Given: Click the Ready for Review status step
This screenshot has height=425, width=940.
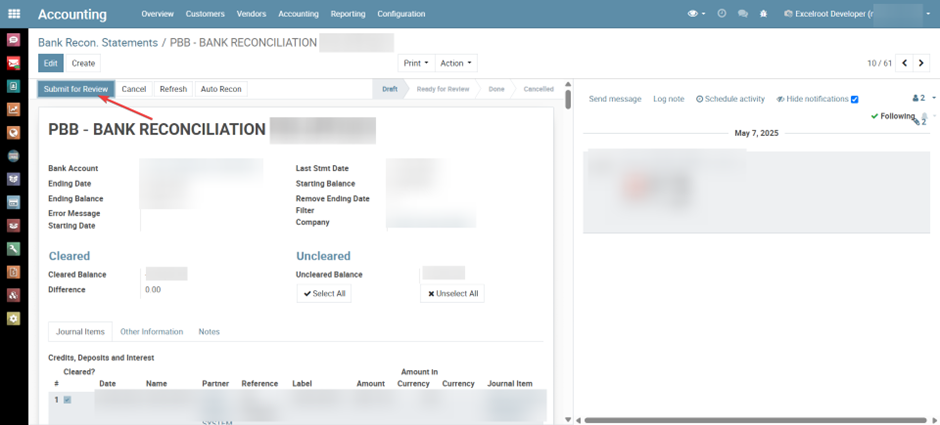Looking at the screenshot, I should [443, 89].
